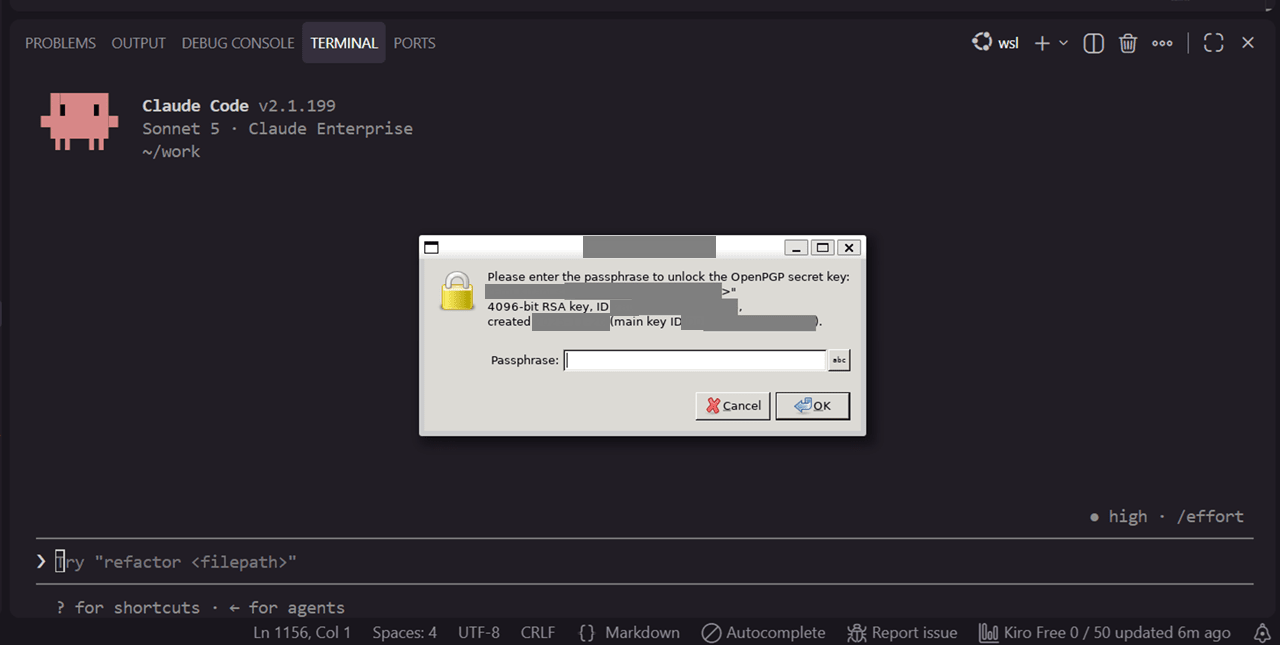The width and height of the screenshot is (1280, 645).
Task: Select the TERMINAL tab
Action: pyautogui.click(x=344, y=43)
